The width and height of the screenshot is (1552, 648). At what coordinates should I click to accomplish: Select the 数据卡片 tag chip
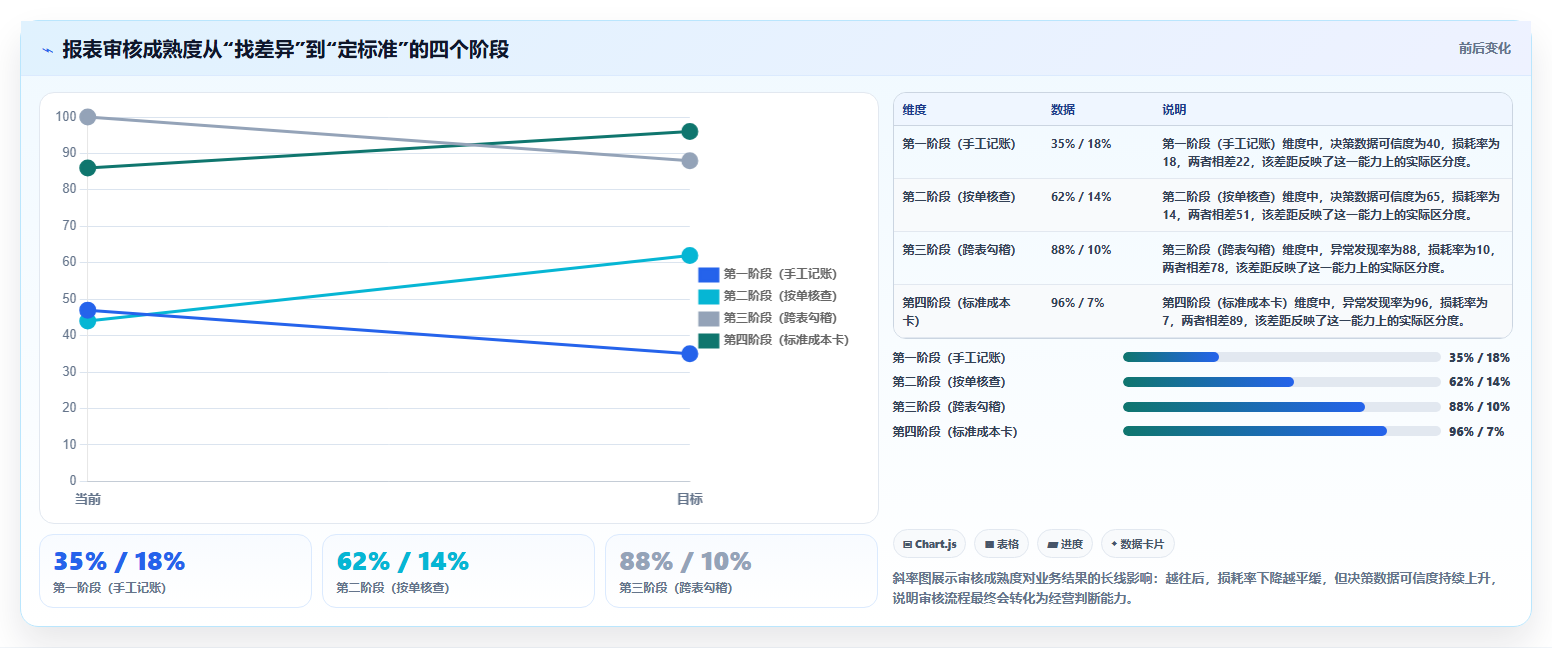point(1137,544)
